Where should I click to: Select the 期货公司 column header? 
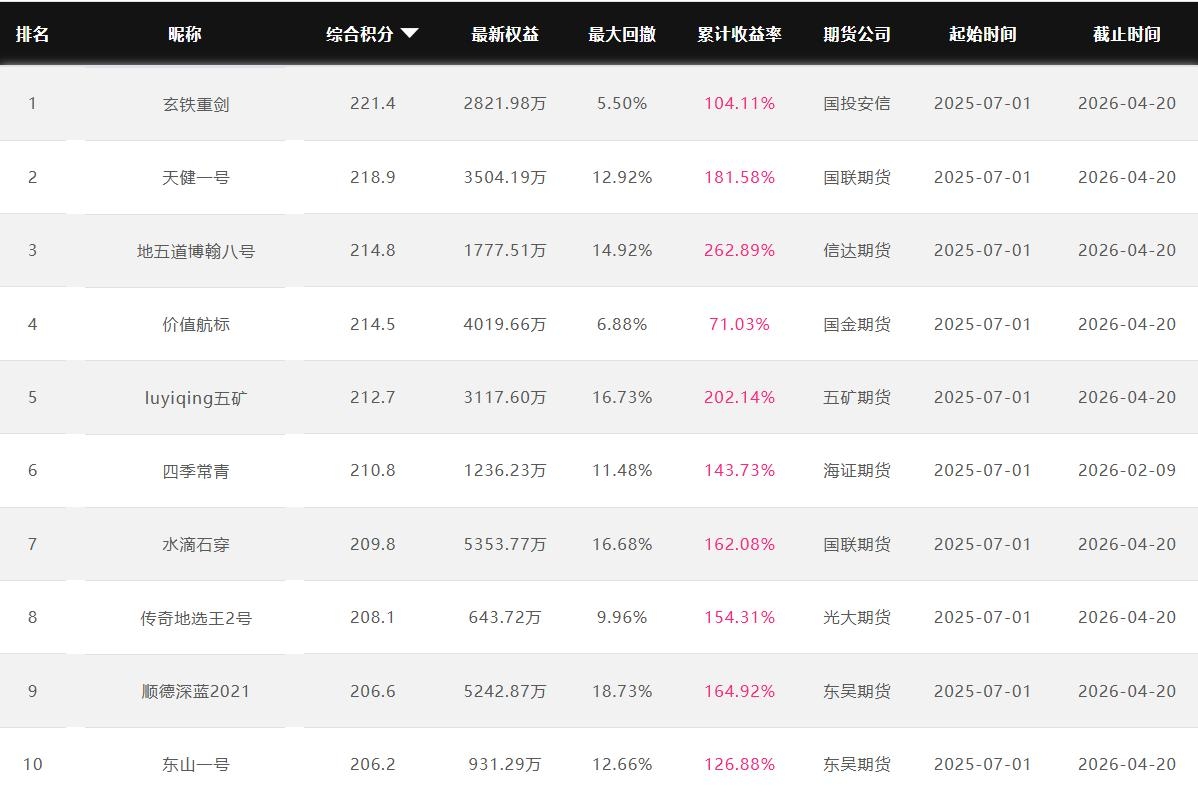tap(857, 34)
